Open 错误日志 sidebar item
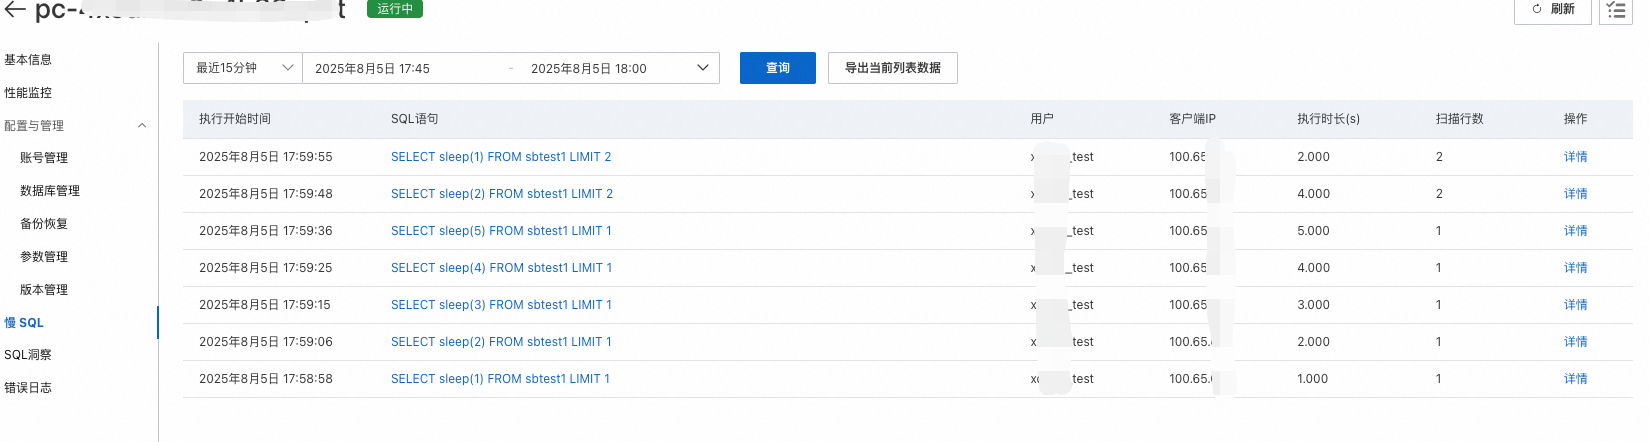Screen dimensions: 1649x442 pos(28,388)
